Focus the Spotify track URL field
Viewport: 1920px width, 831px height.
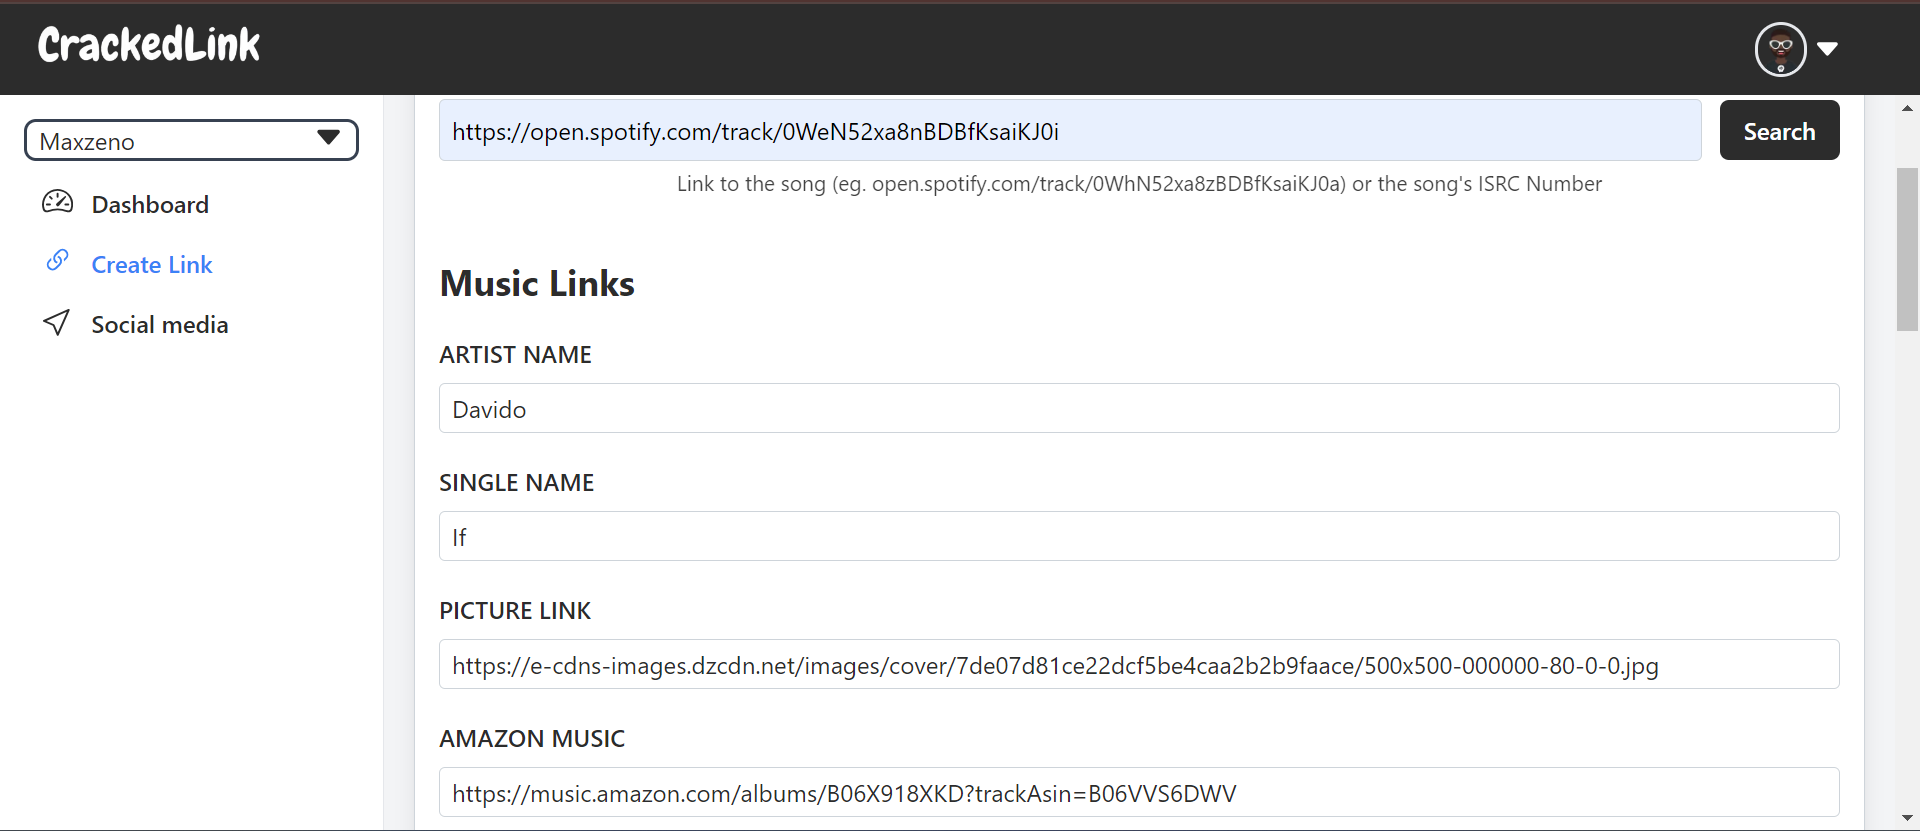[1070, 130]
